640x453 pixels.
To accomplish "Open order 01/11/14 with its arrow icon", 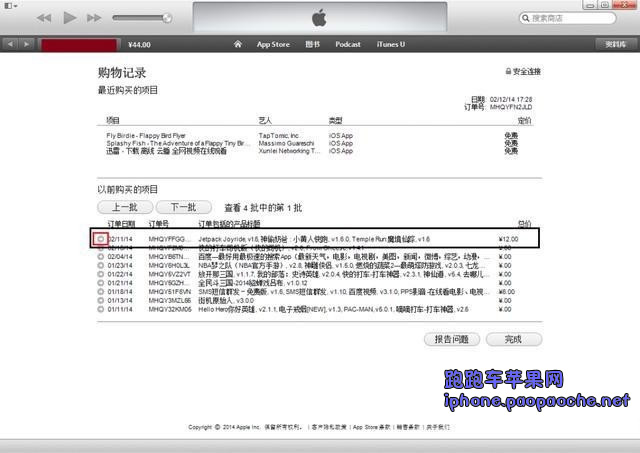I will tap(100, 309).
